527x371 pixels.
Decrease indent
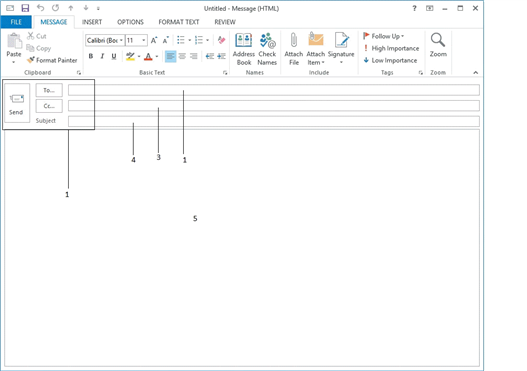(x=210, y=56)
